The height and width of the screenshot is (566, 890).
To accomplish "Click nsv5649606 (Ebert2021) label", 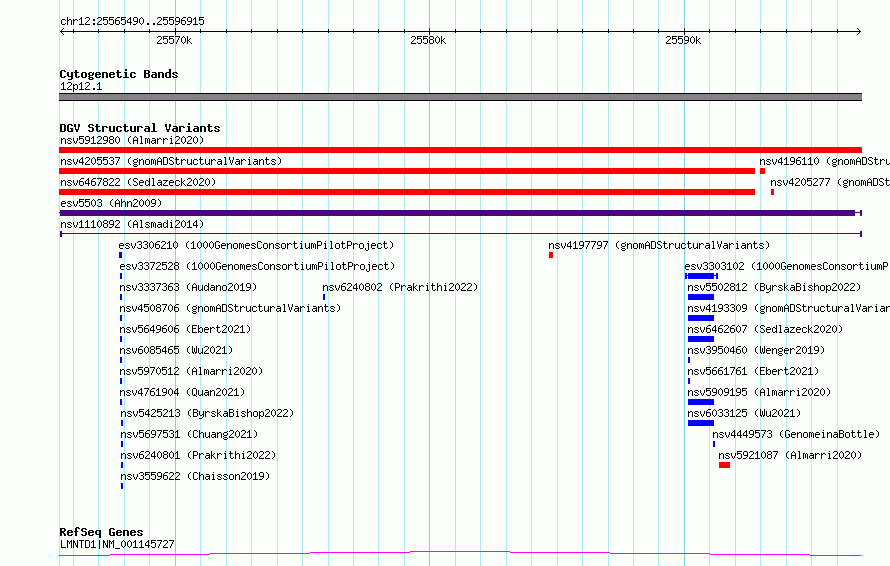I will point(185,329).
